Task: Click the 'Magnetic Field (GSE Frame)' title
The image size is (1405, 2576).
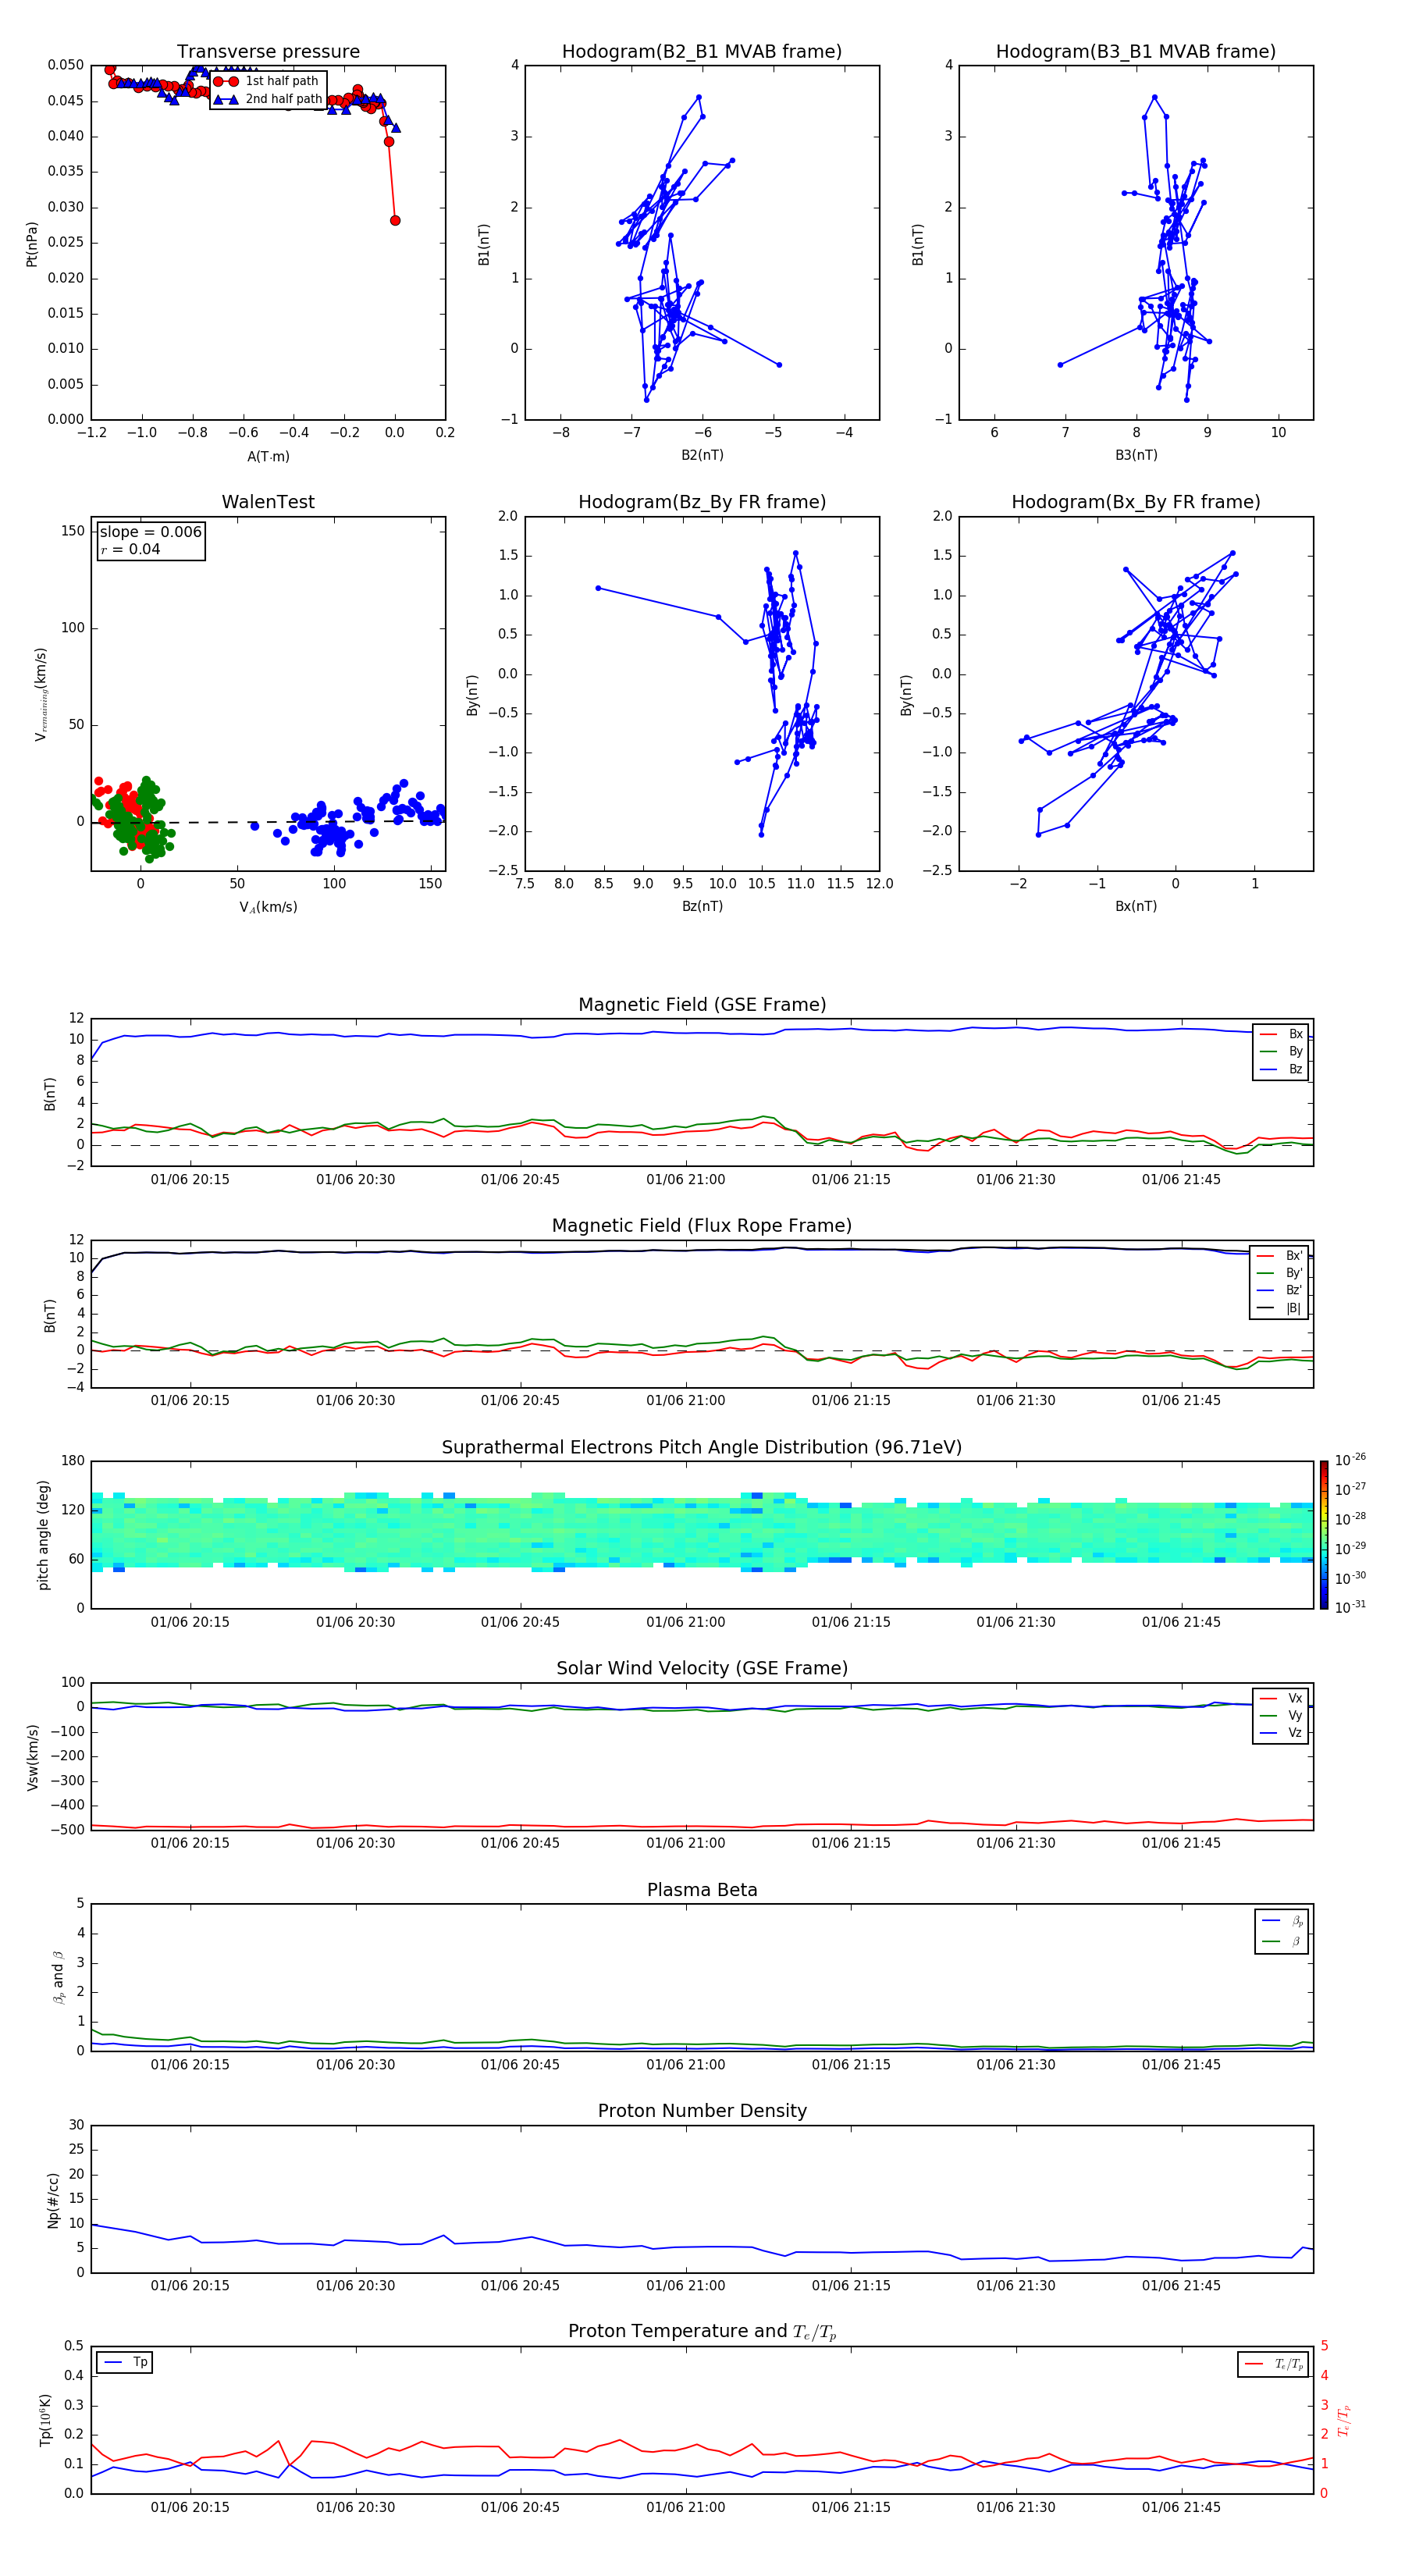Action: [x=702, y=1005]
